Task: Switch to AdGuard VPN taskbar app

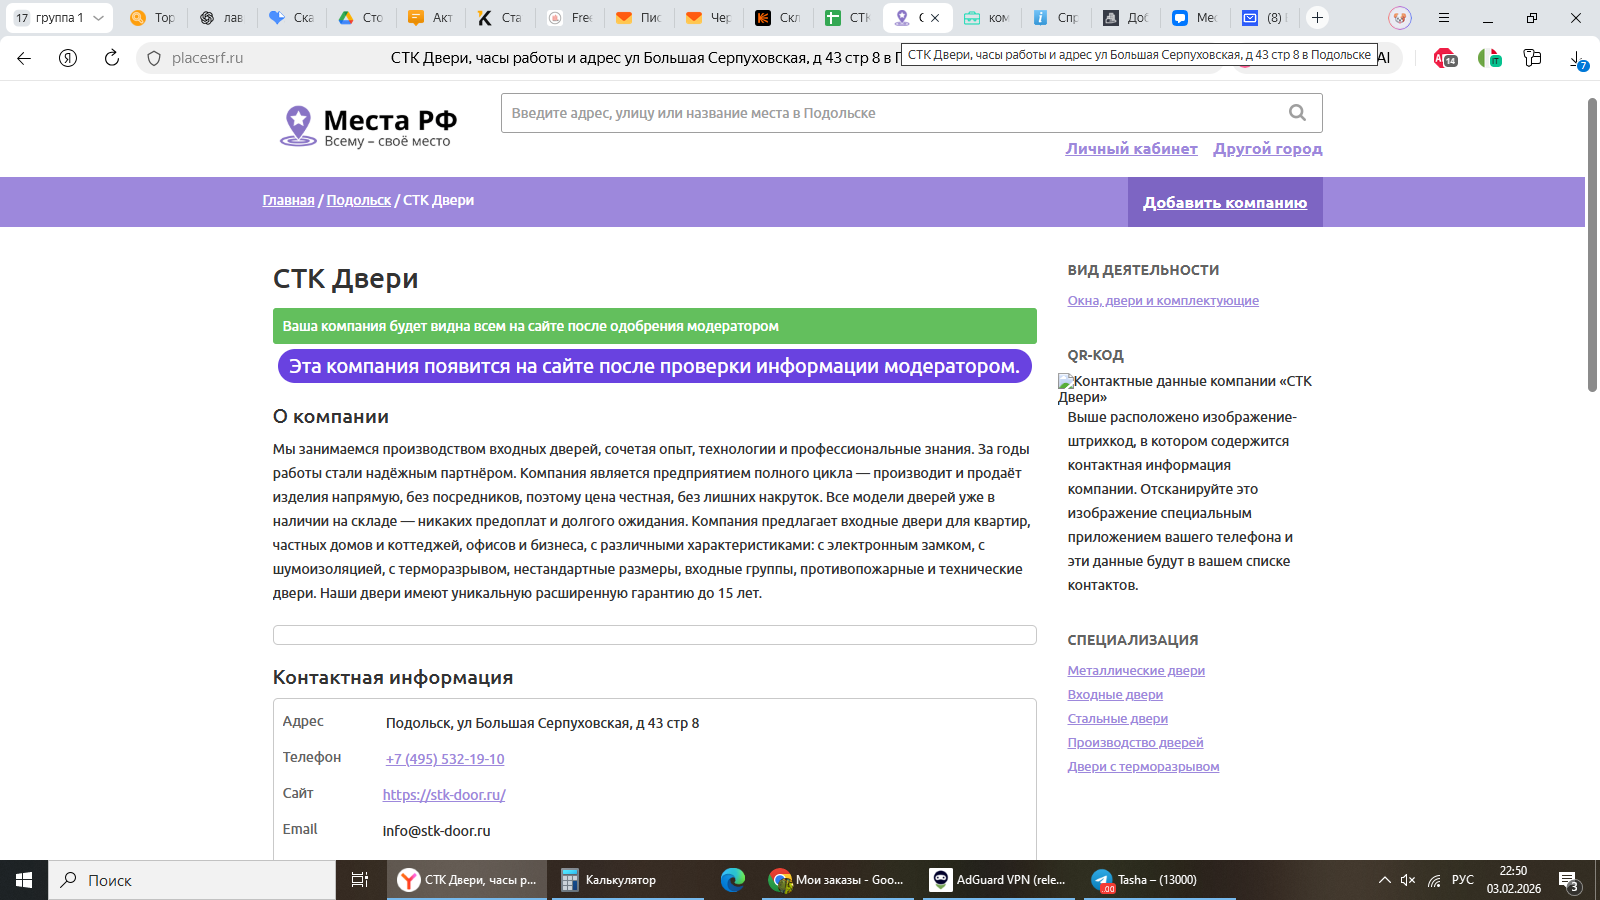Action: point(999,880)
